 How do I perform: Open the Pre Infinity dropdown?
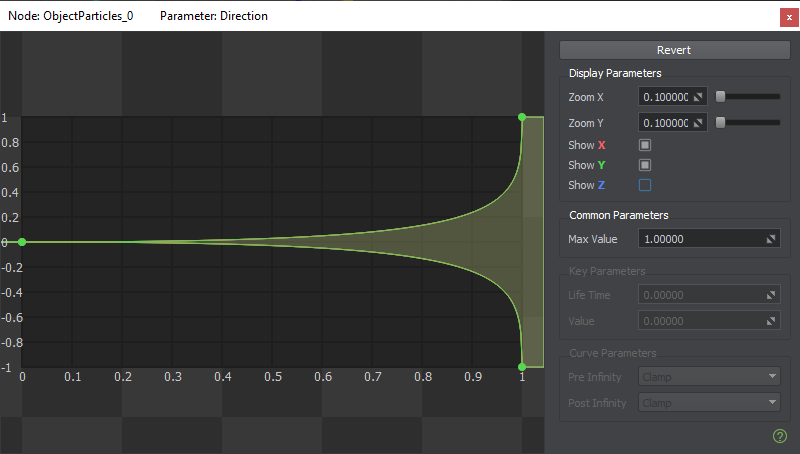coord(708,377)
